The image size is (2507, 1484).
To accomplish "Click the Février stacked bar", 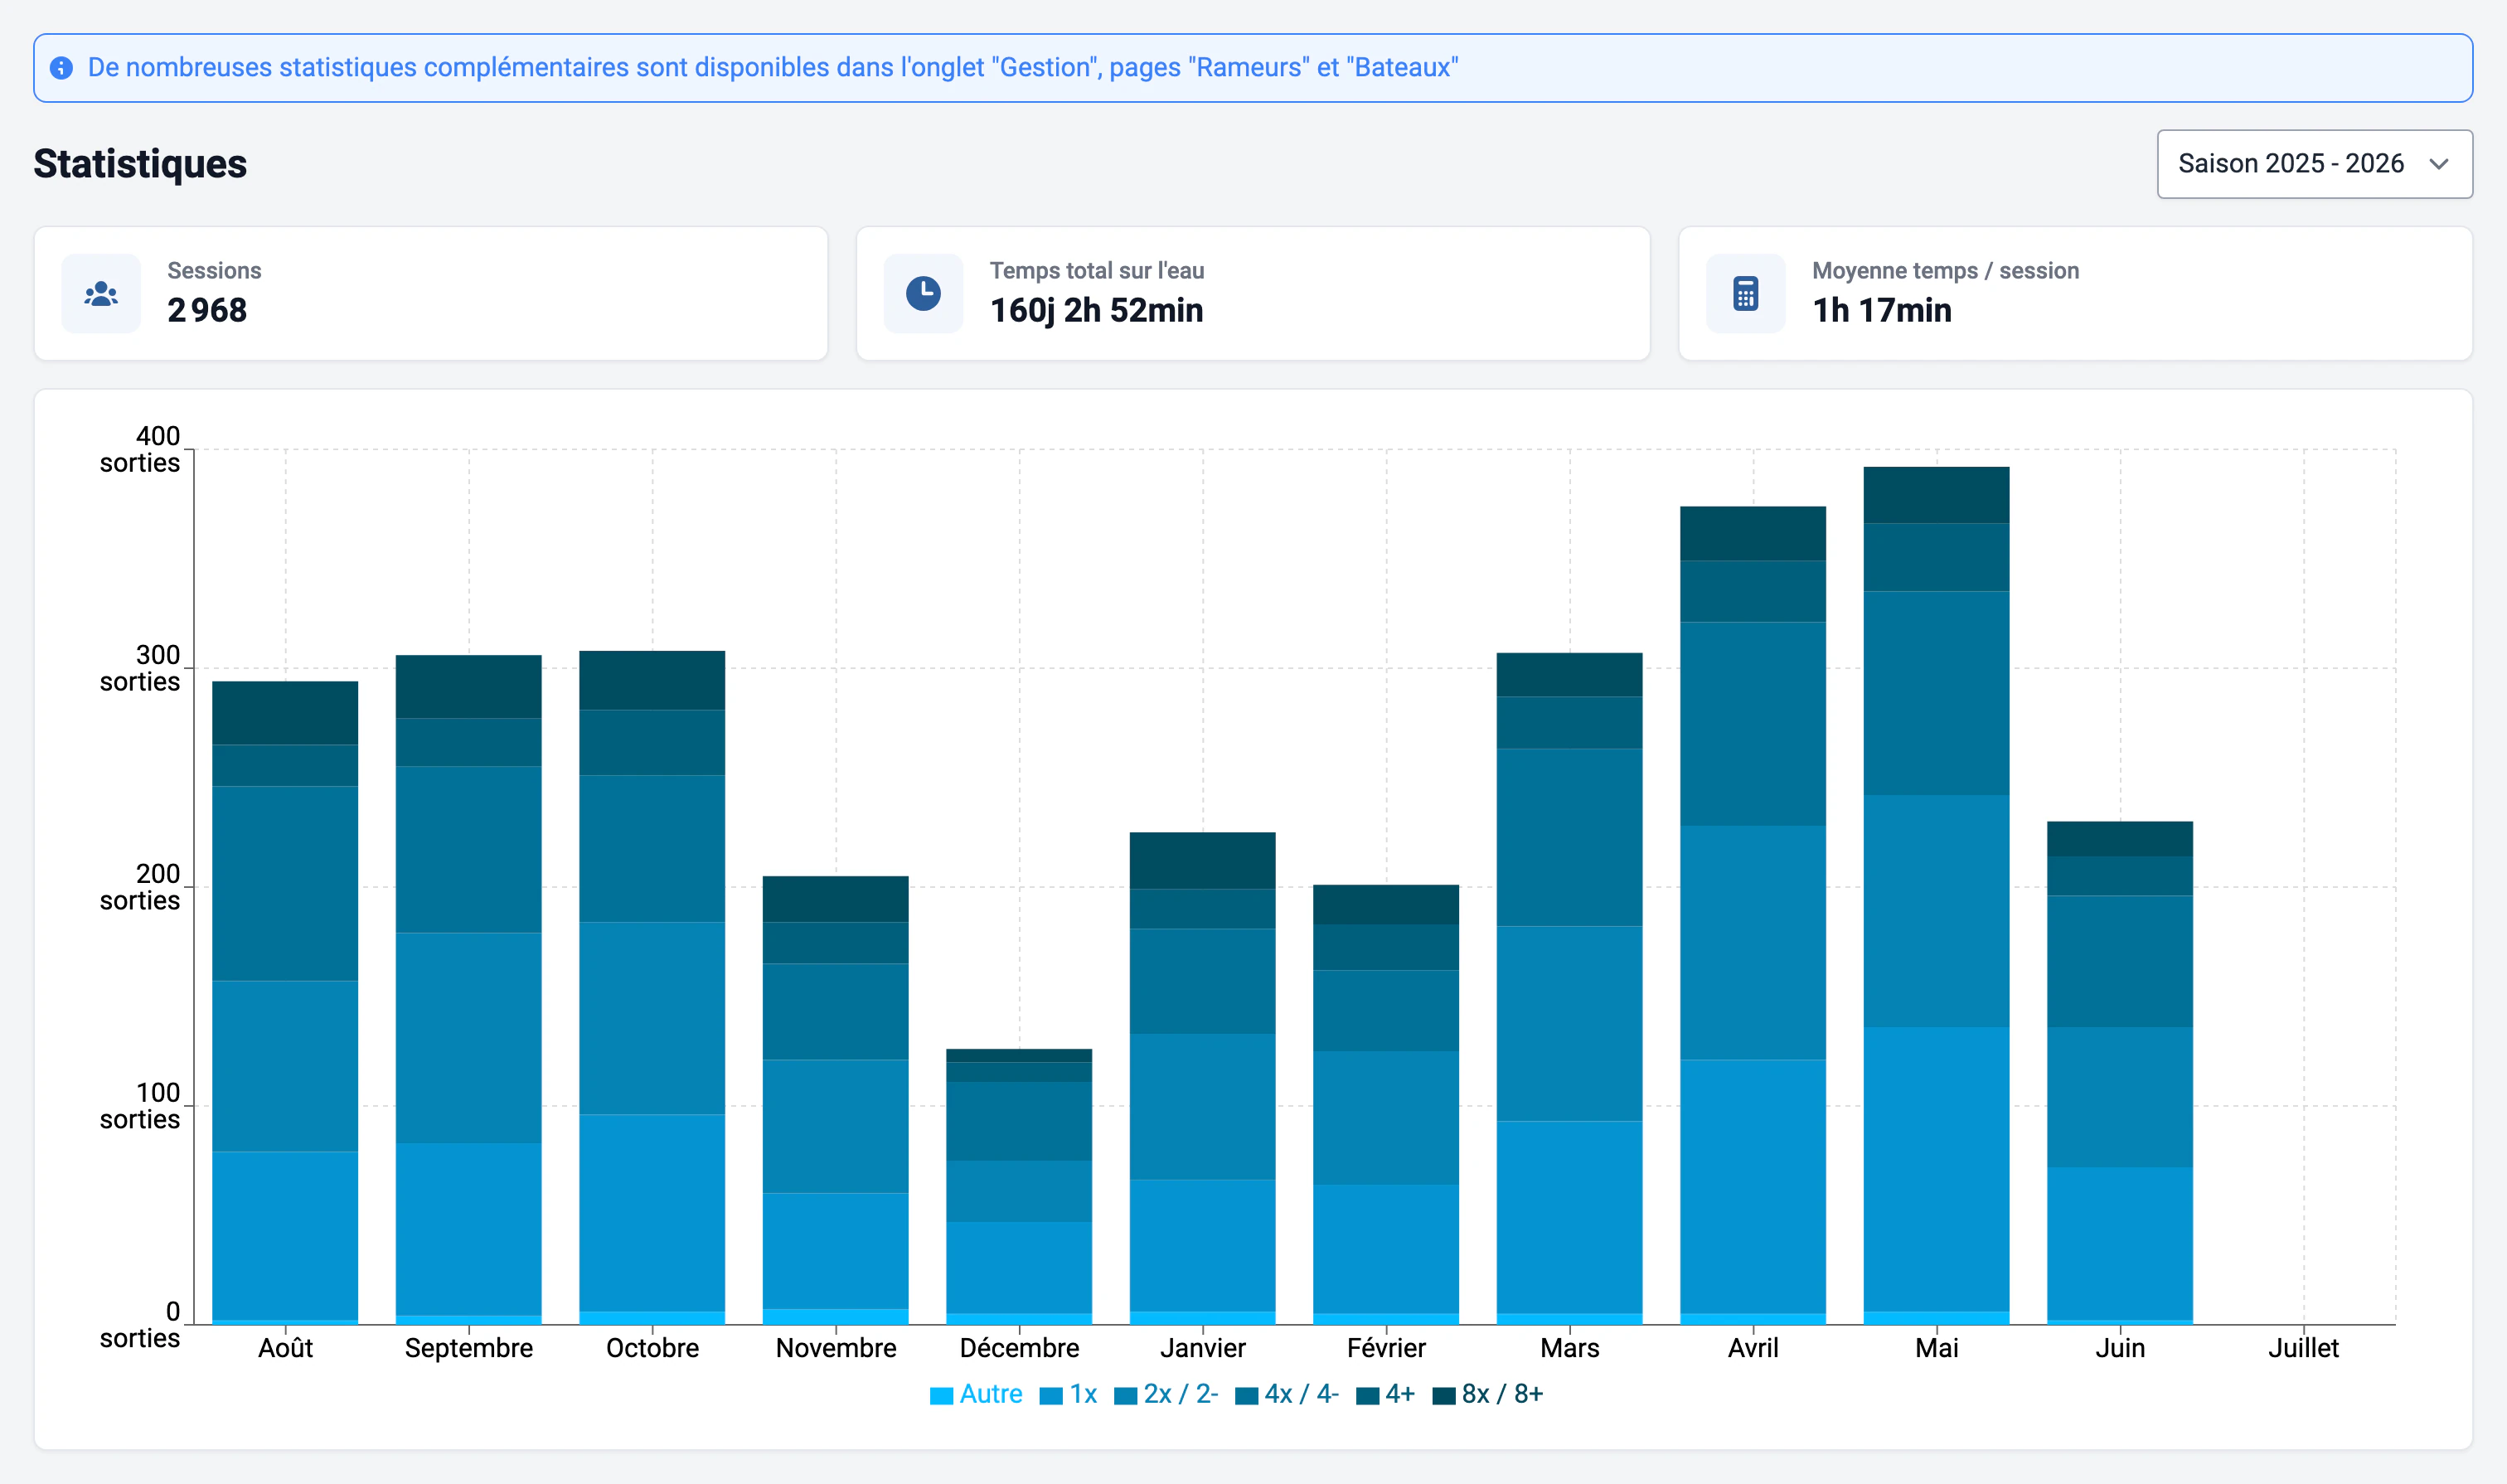I will point(1386,1105).
